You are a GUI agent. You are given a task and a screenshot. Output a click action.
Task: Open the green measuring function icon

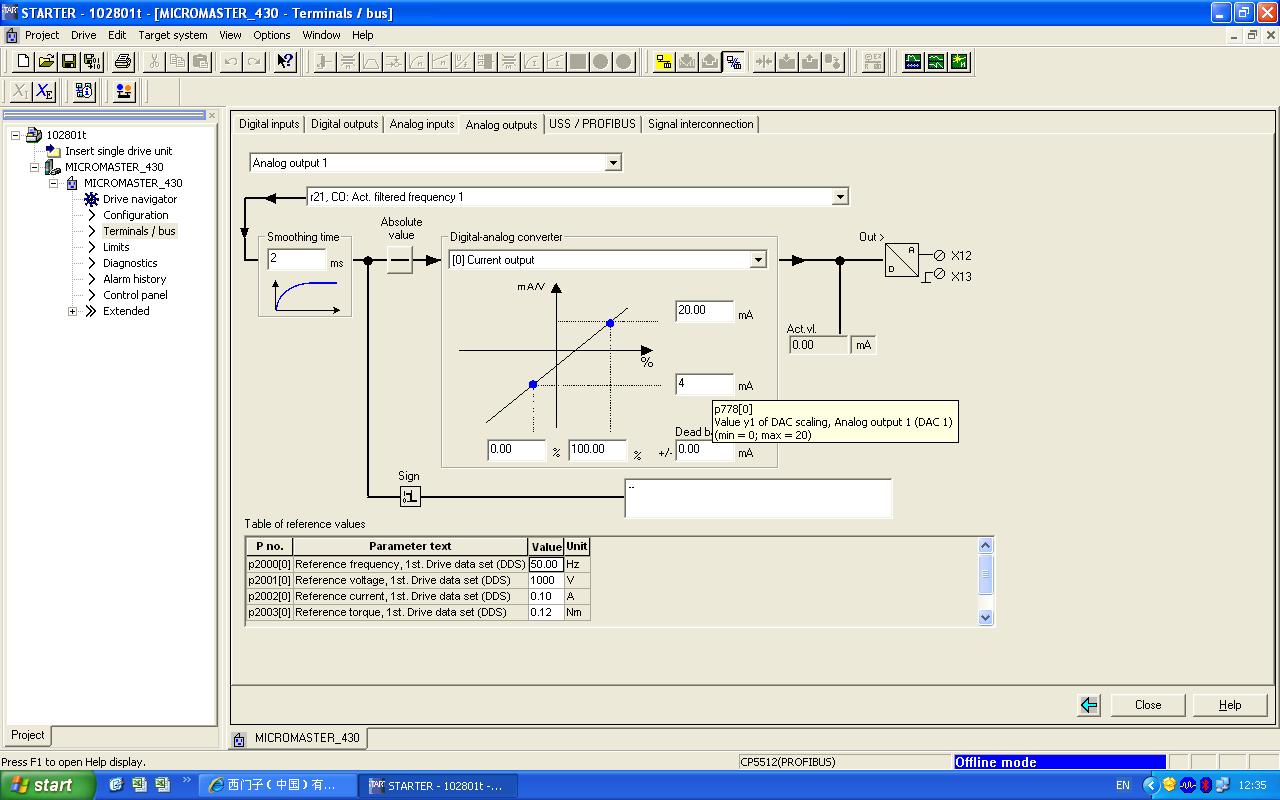[936, 62]
